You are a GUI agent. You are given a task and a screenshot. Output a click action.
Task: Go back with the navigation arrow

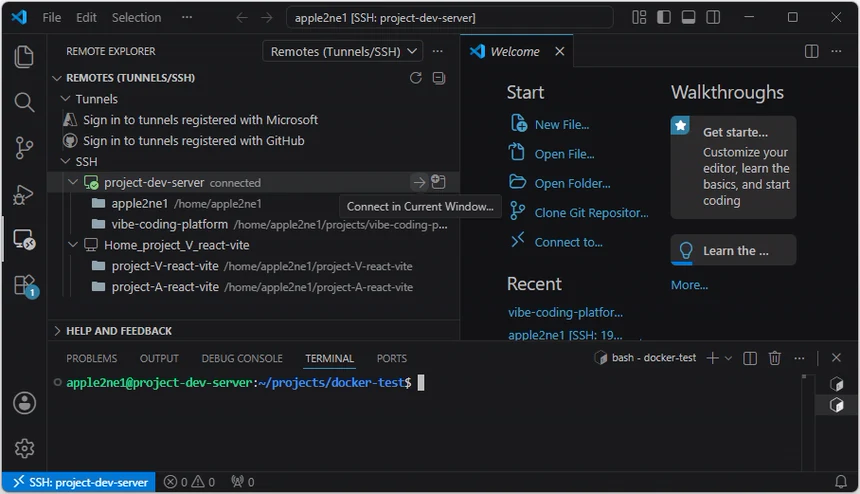242,18
